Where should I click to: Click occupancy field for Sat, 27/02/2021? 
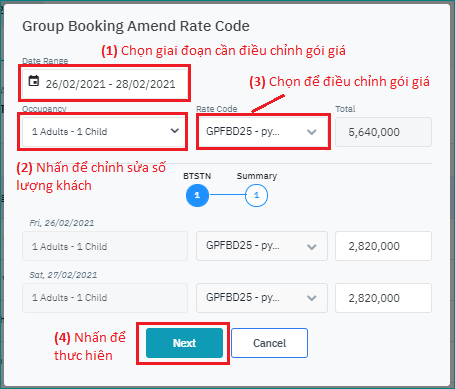coord(105,298)
